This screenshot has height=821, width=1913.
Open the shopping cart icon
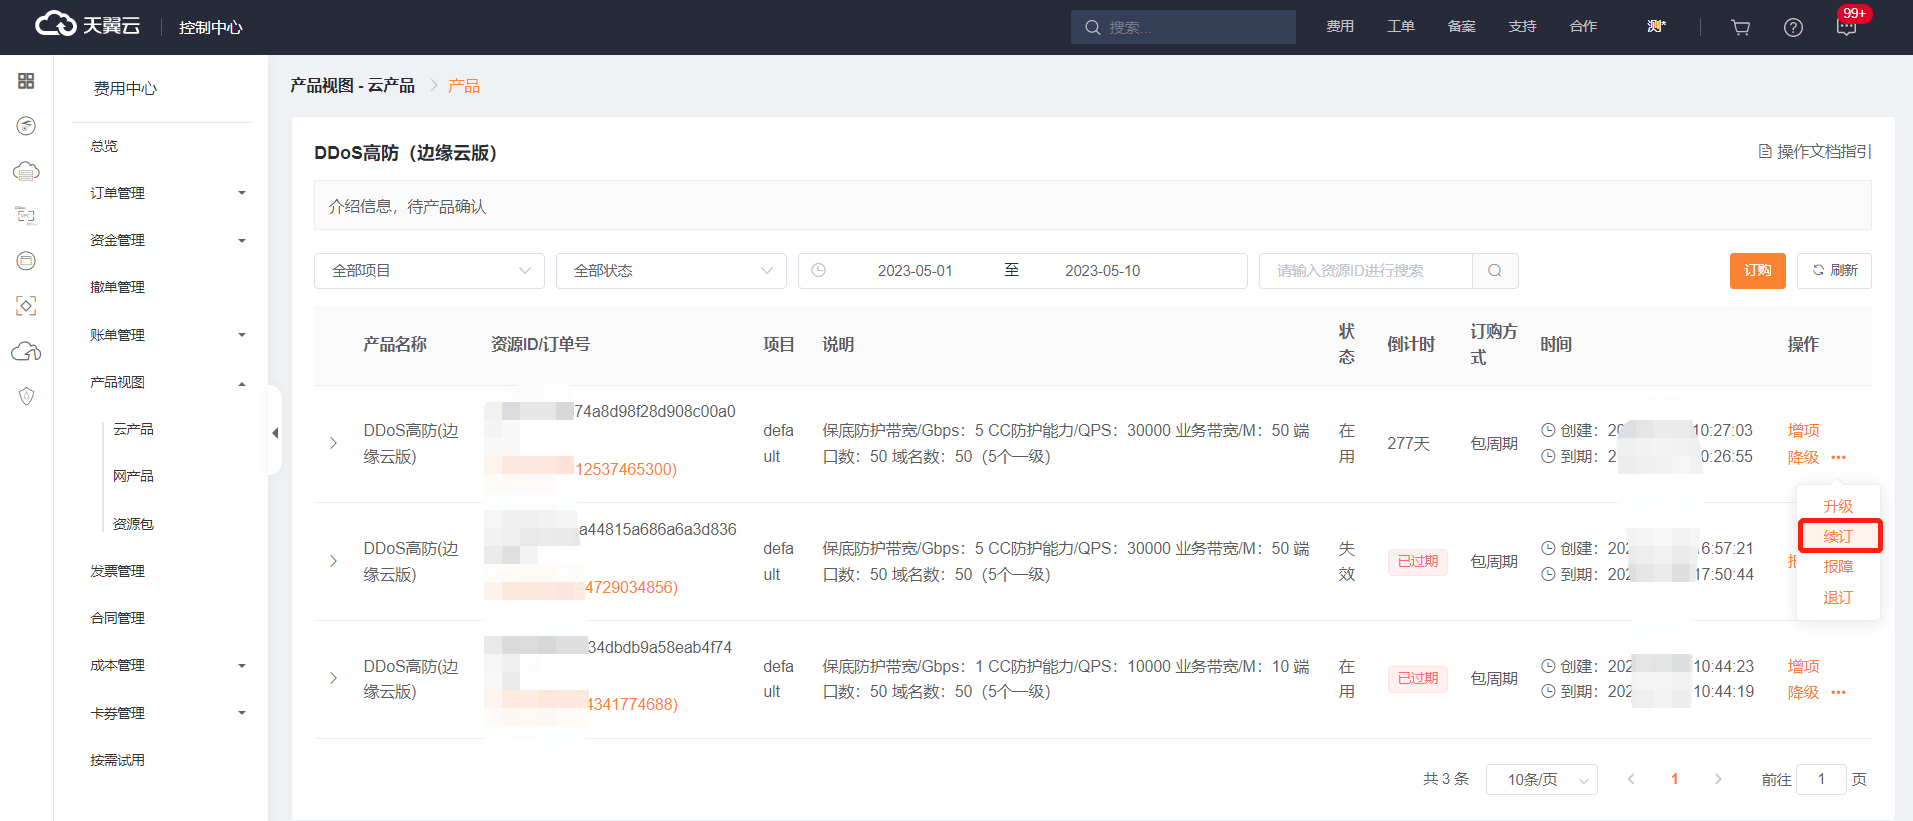pos(1741,27)
